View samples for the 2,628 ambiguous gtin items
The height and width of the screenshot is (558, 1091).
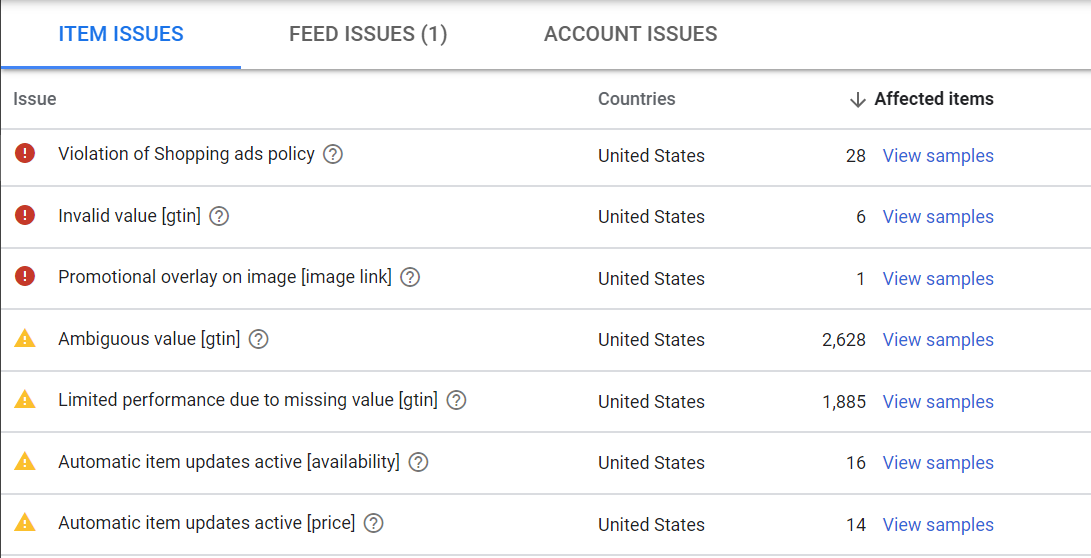pyautogui.click(x=938, y=340)
